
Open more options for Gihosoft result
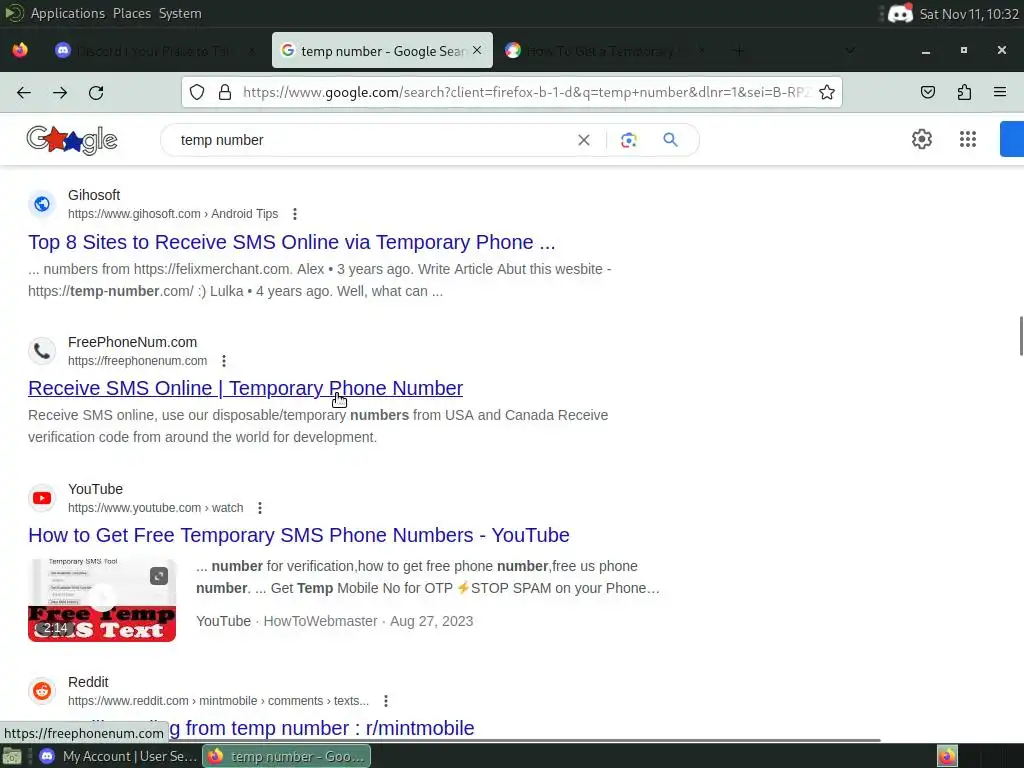[x=295, y=214]
